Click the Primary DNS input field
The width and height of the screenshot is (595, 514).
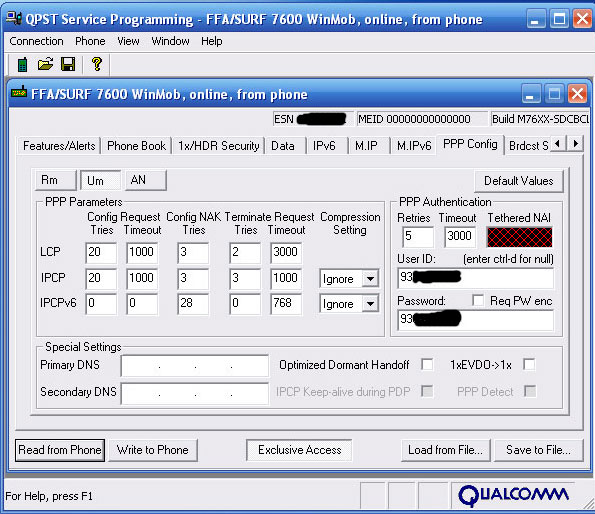pos(195,366)
